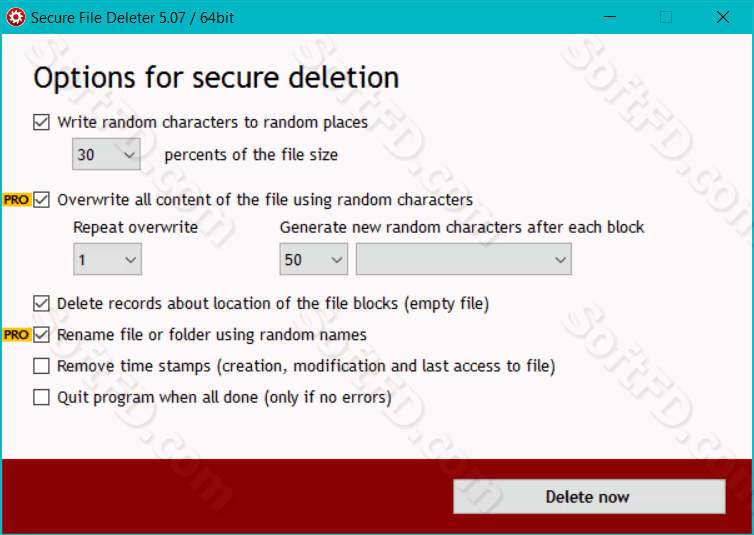
Task: Open the Repeat overwrite count dropdown
Action: coord(107,260)
